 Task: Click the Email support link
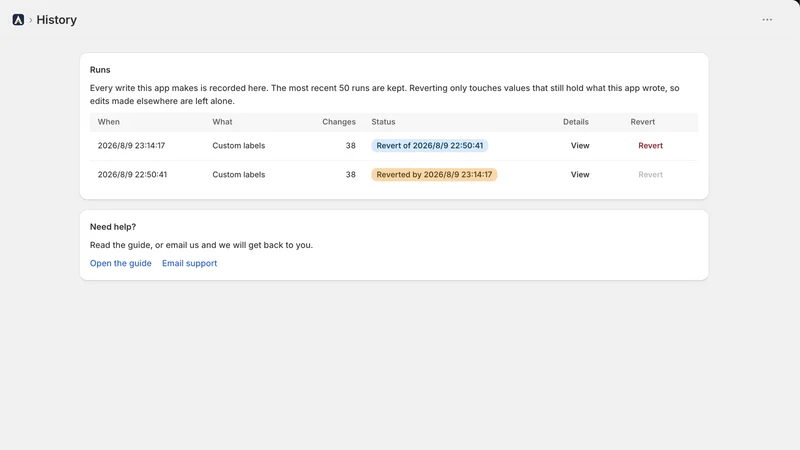[x=189, y=263]
